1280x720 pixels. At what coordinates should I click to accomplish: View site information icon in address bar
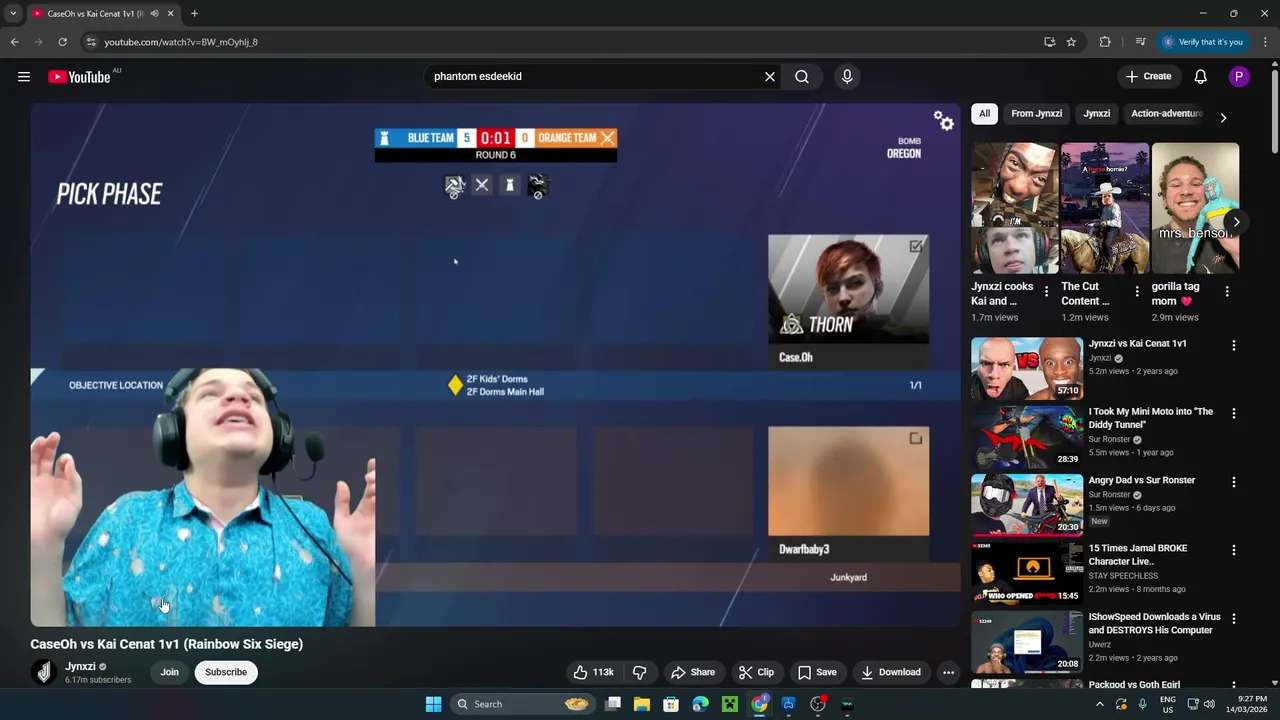91,42
